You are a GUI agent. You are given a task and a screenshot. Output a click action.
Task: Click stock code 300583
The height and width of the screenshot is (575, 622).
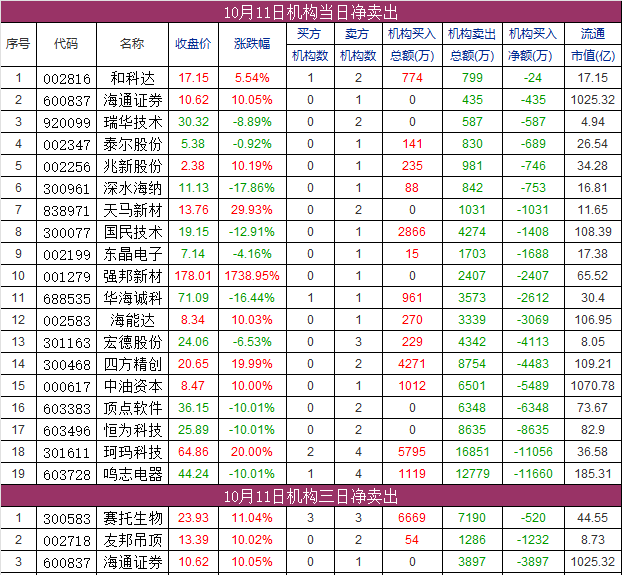coord(67,519)
